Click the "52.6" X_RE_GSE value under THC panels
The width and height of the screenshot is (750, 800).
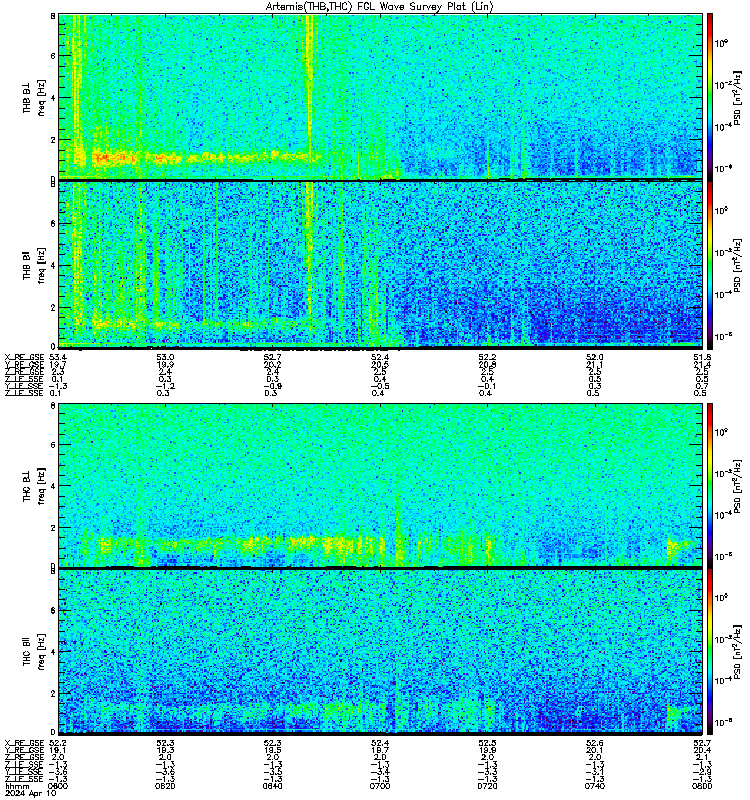[x=594, y=743]
